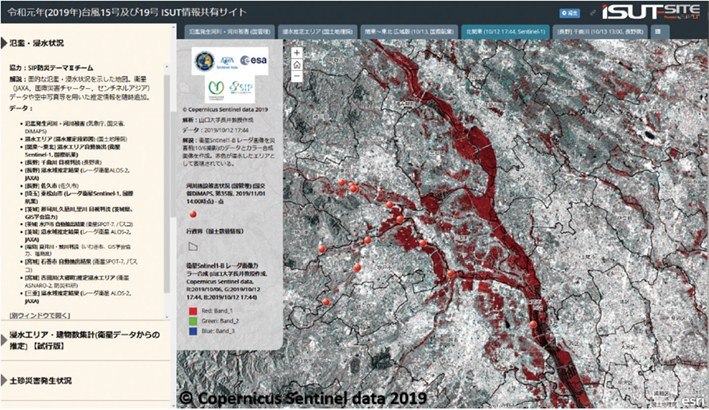Click the round blue emblem logo
The width and height of the screenshot is (709, 410).
coord(204,61)
